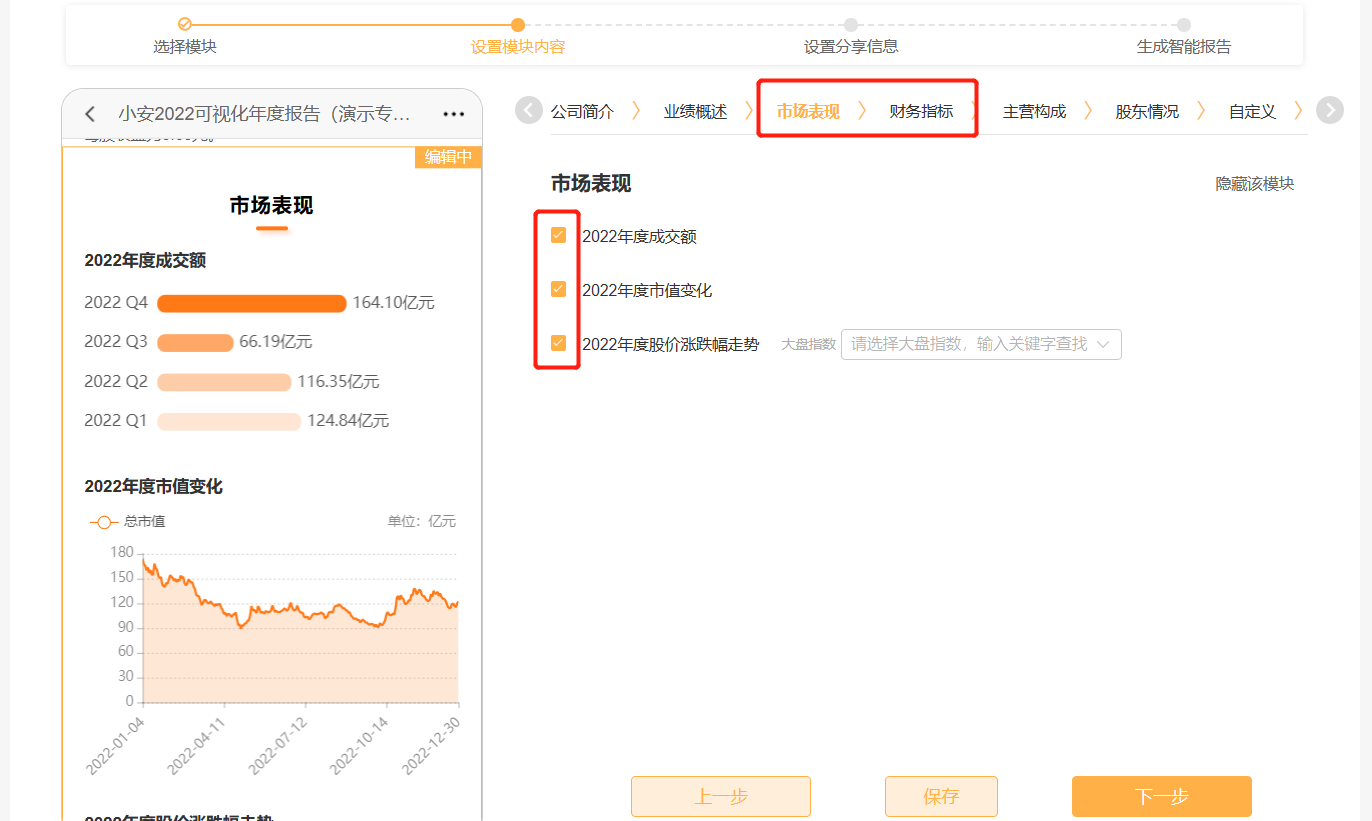Click the 设置分享信息 step label
Viewport: 1372px width, 821px height.
click(x=851, y=46)
